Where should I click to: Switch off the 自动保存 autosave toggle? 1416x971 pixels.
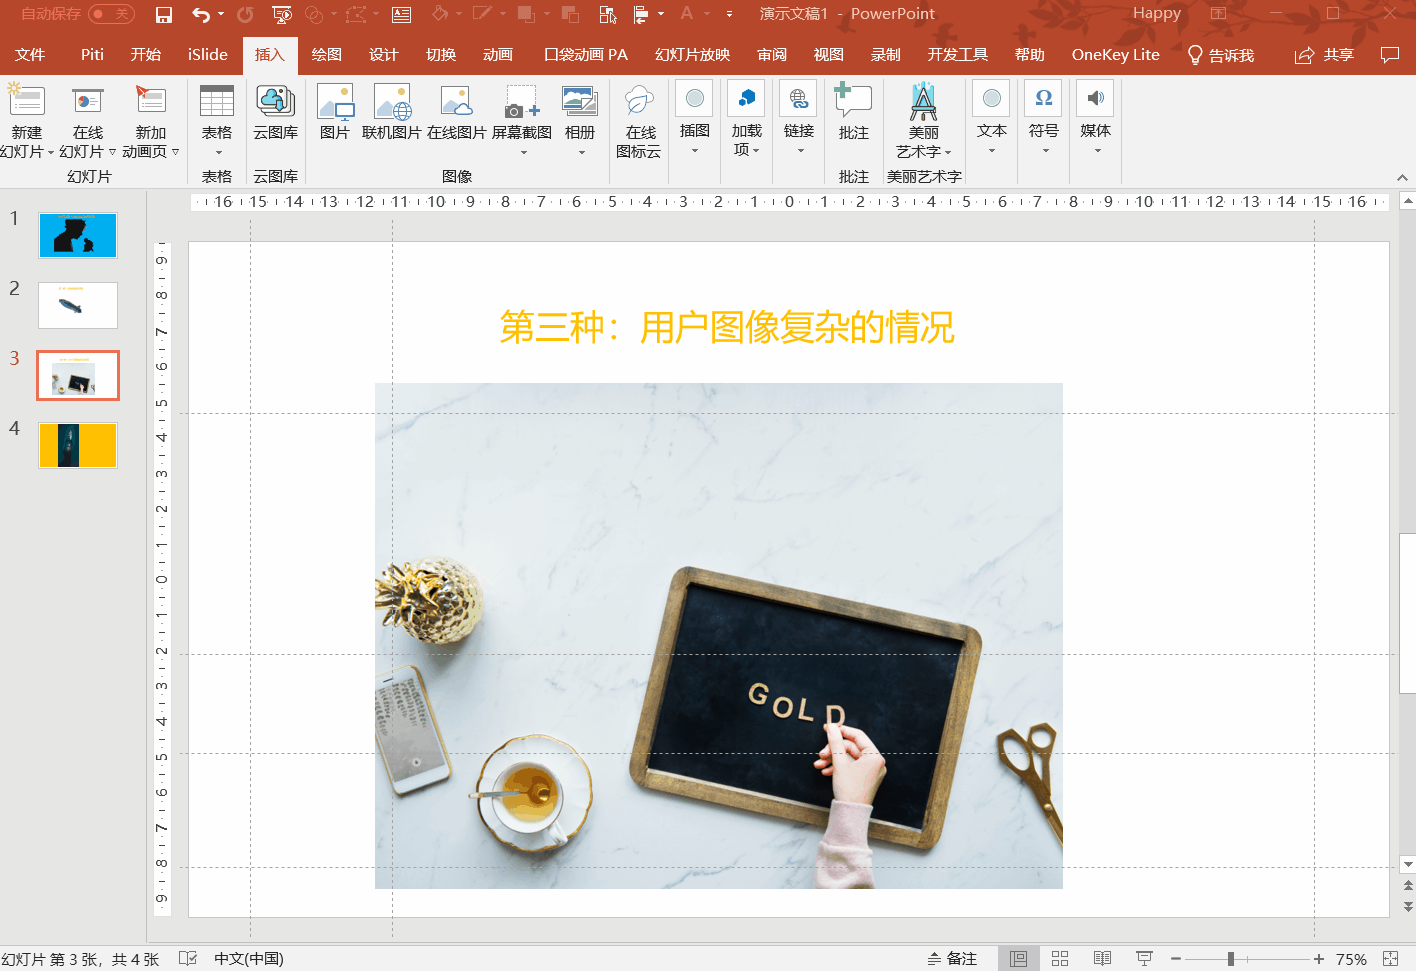point(110,14)
